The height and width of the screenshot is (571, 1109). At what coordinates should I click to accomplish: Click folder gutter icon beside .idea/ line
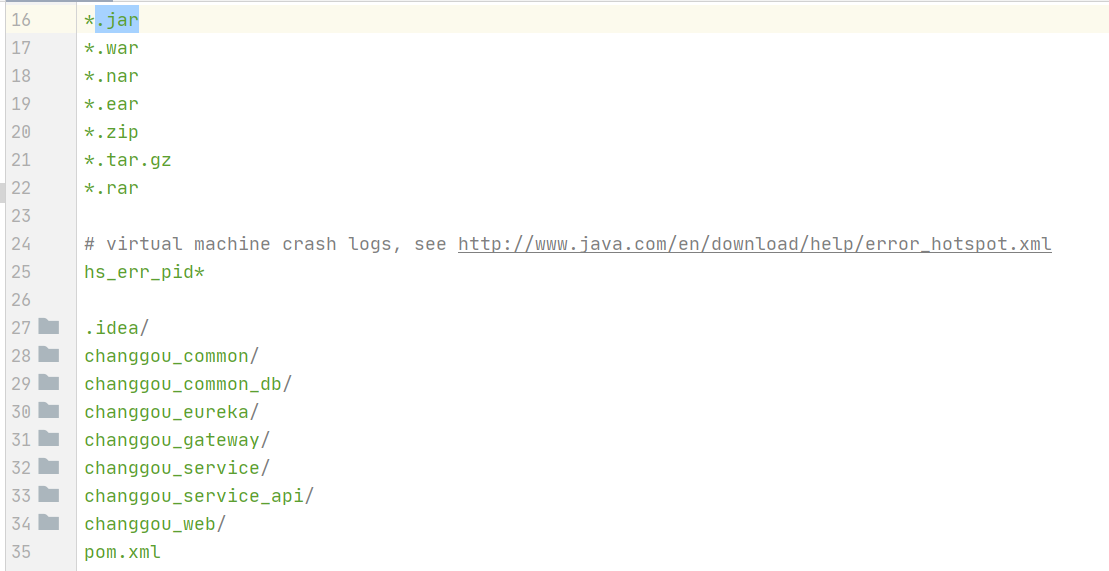tap(49, 326)
